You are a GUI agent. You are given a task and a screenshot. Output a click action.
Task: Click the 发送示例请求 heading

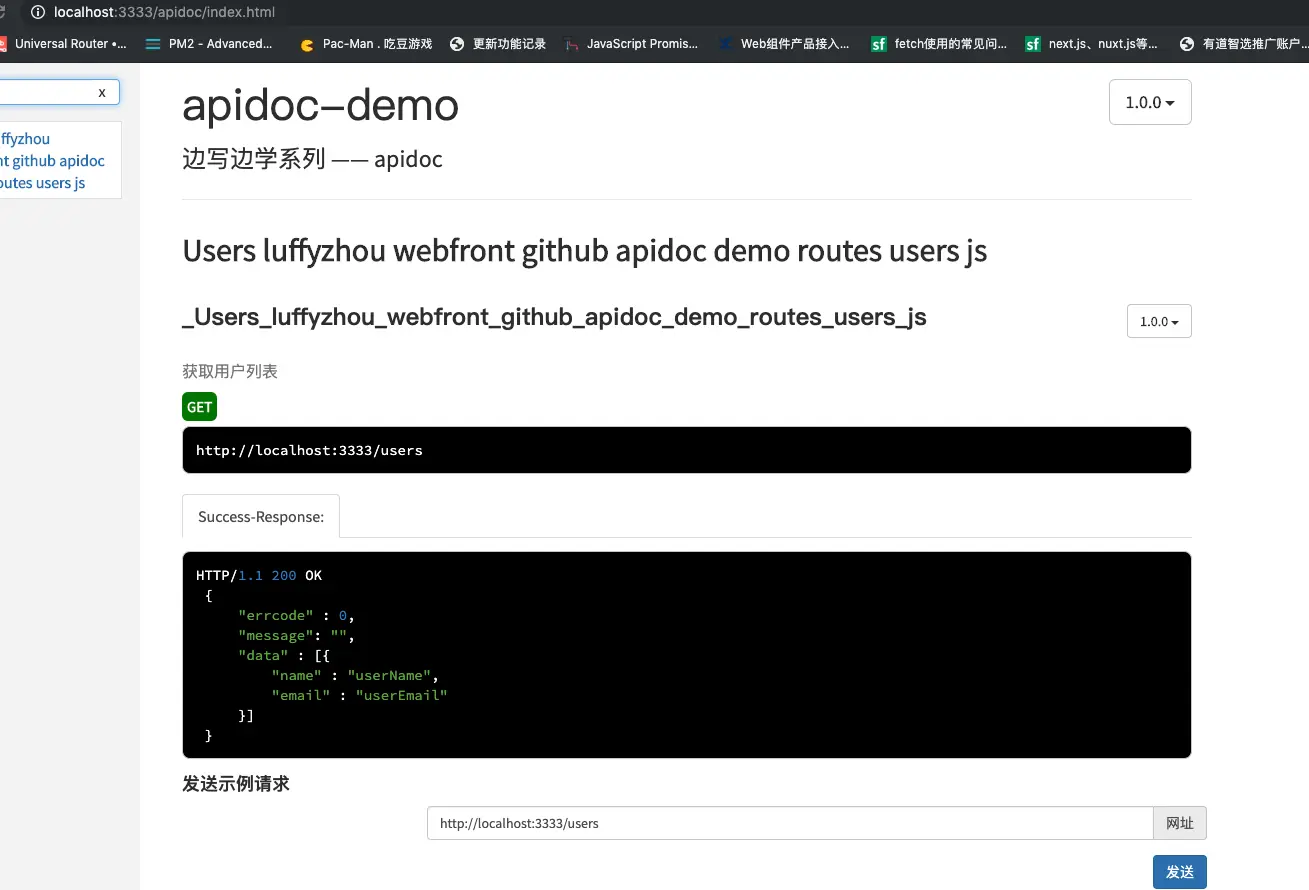point(236,784)
